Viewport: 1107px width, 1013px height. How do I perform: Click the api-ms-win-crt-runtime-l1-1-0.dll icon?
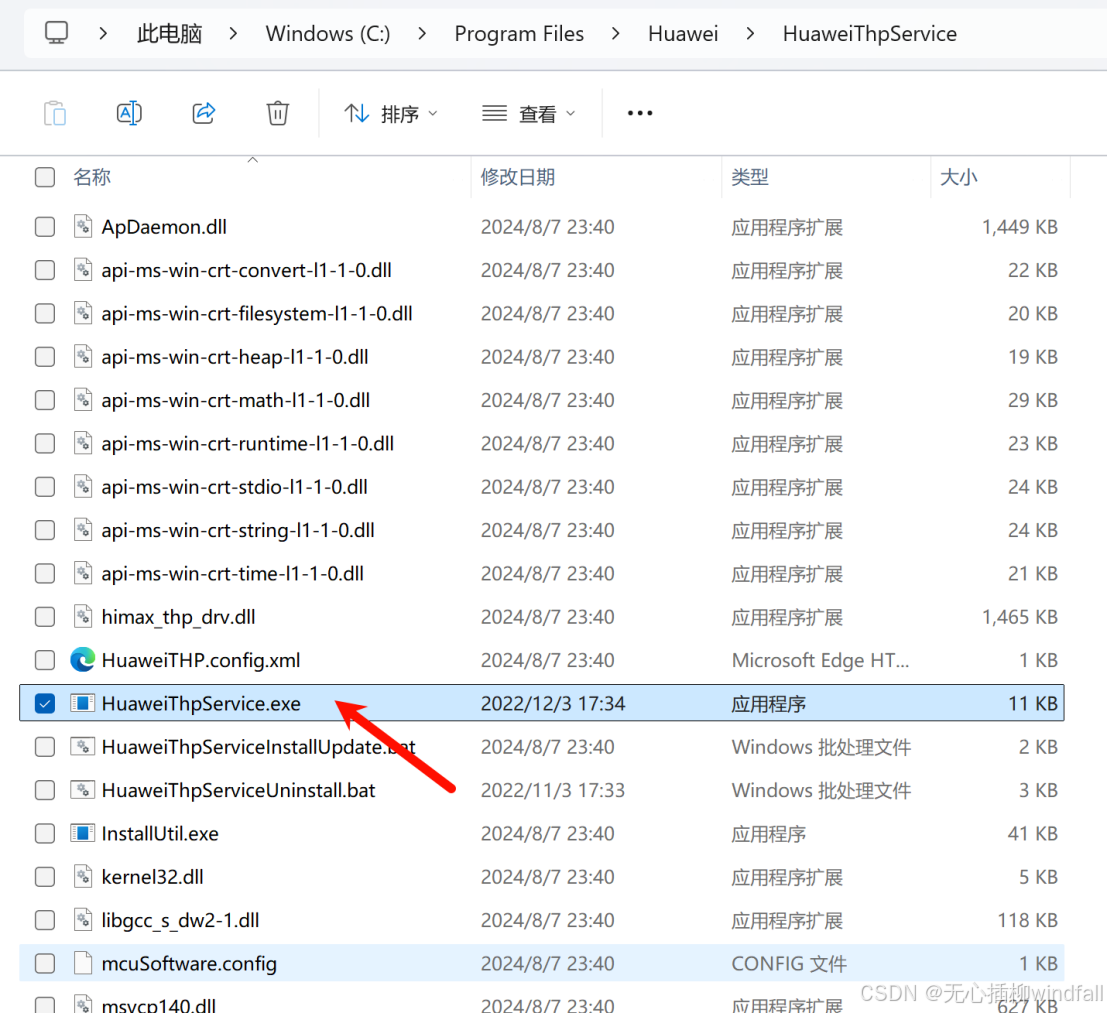coord(83,443)
